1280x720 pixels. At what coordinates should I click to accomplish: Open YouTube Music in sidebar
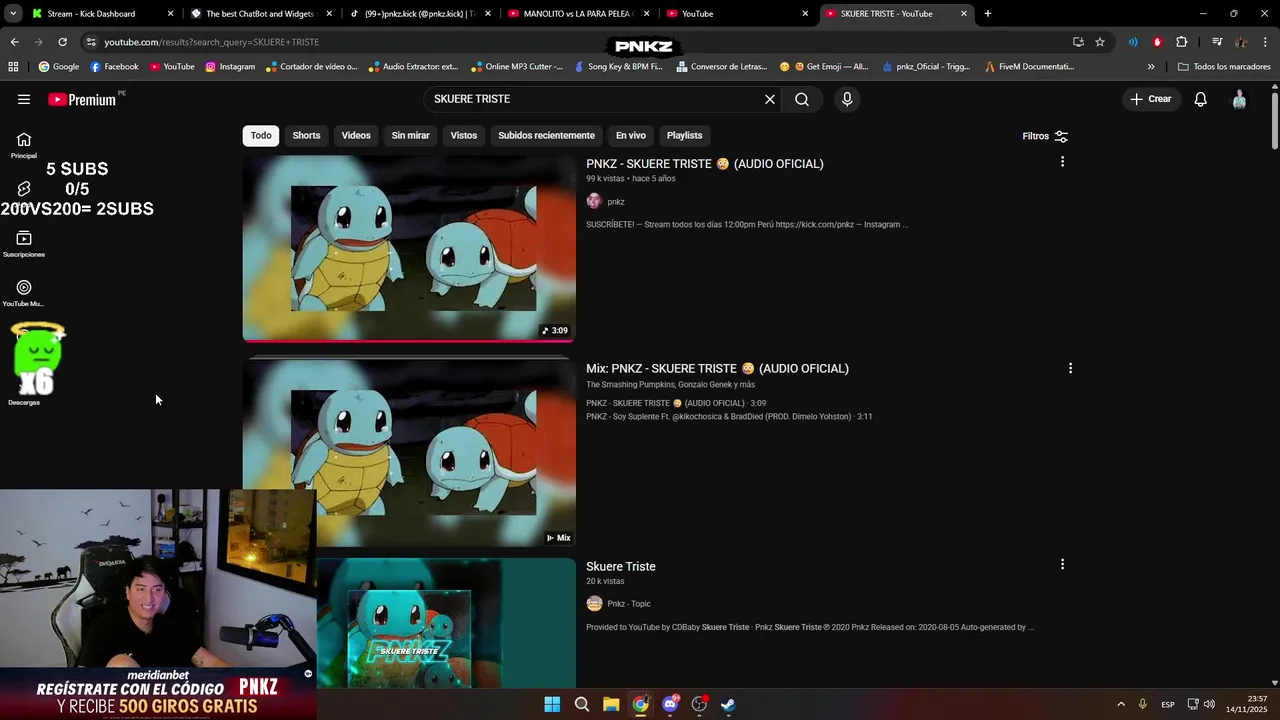point(24,293)
